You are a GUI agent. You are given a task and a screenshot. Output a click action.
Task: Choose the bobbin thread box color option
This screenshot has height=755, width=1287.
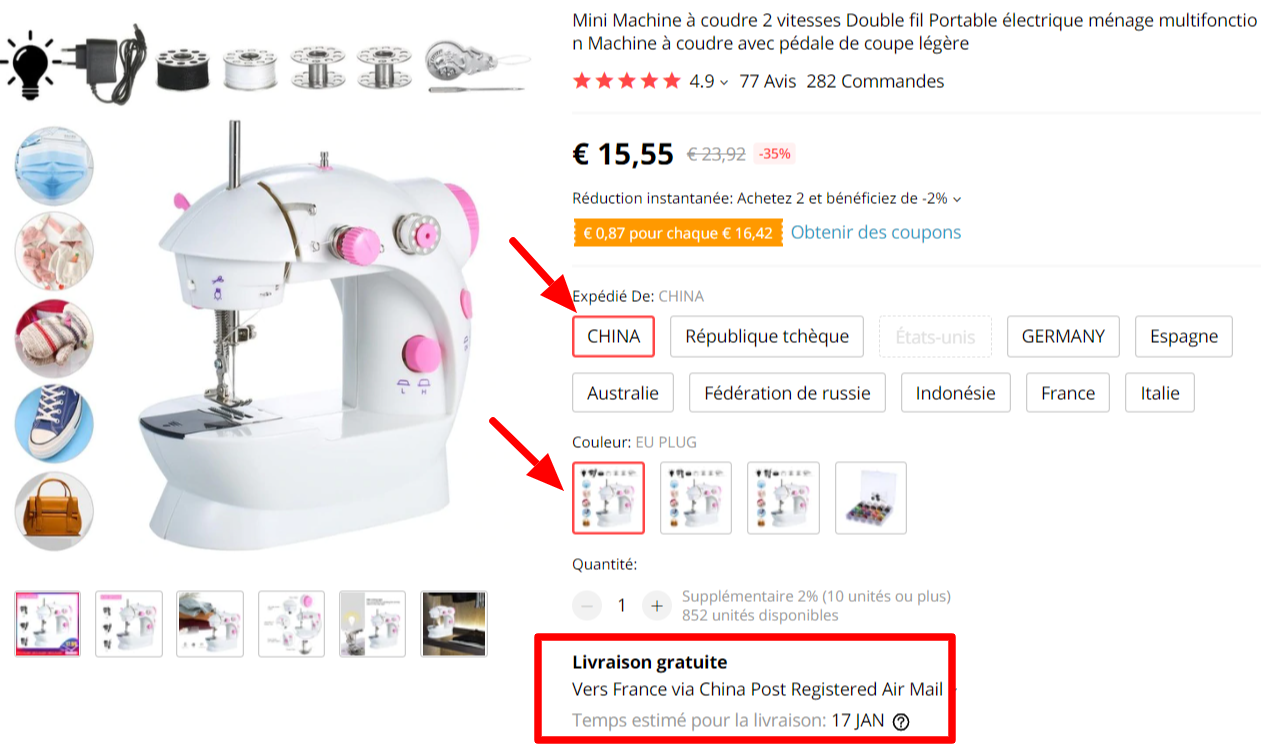[x=871, y=498]
